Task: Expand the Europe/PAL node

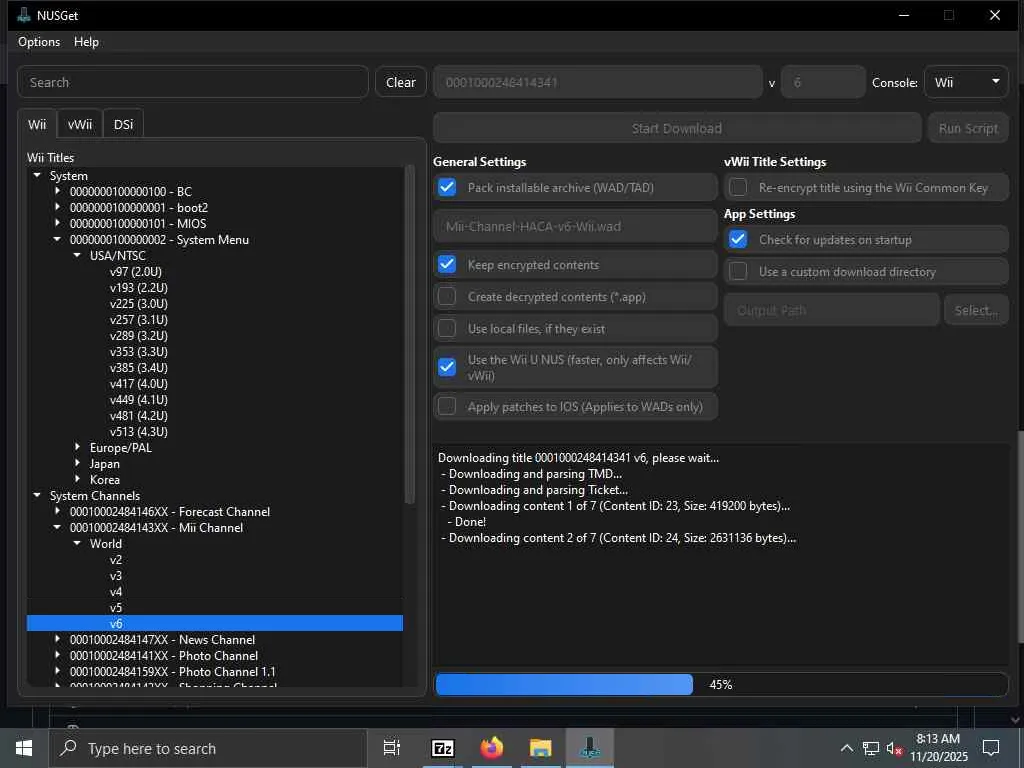Action: click(77, 447)
